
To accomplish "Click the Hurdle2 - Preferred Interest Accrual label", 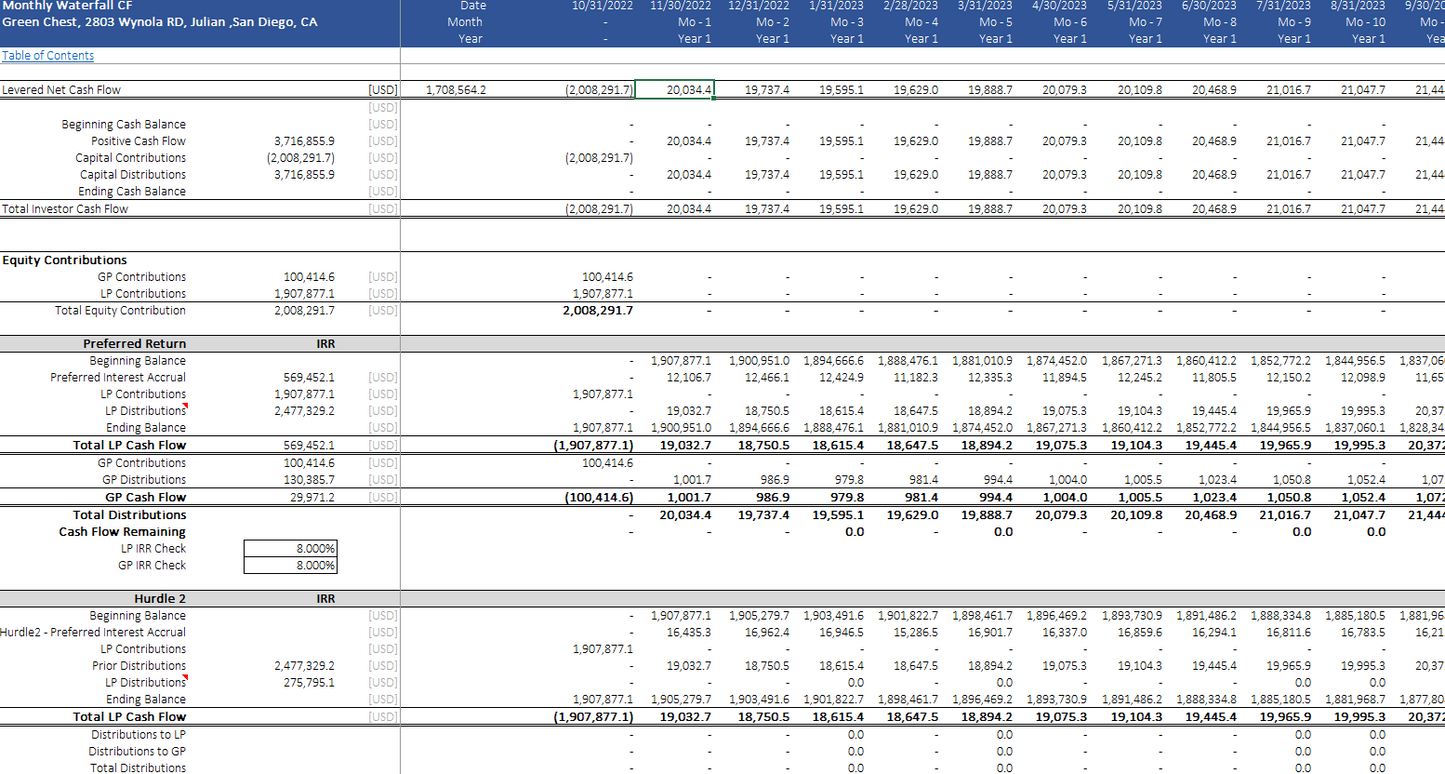I will [x=93, y=633].
